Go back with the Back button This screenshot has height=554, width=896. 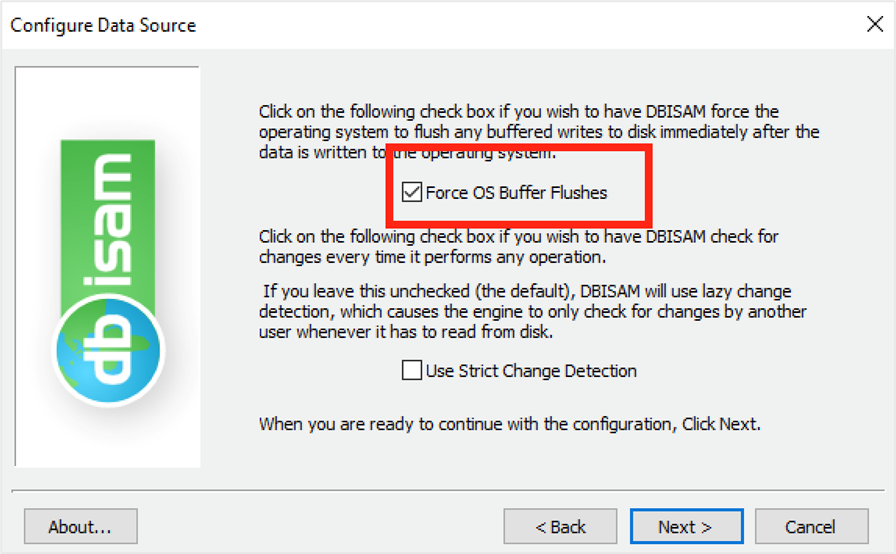[560, 527]
